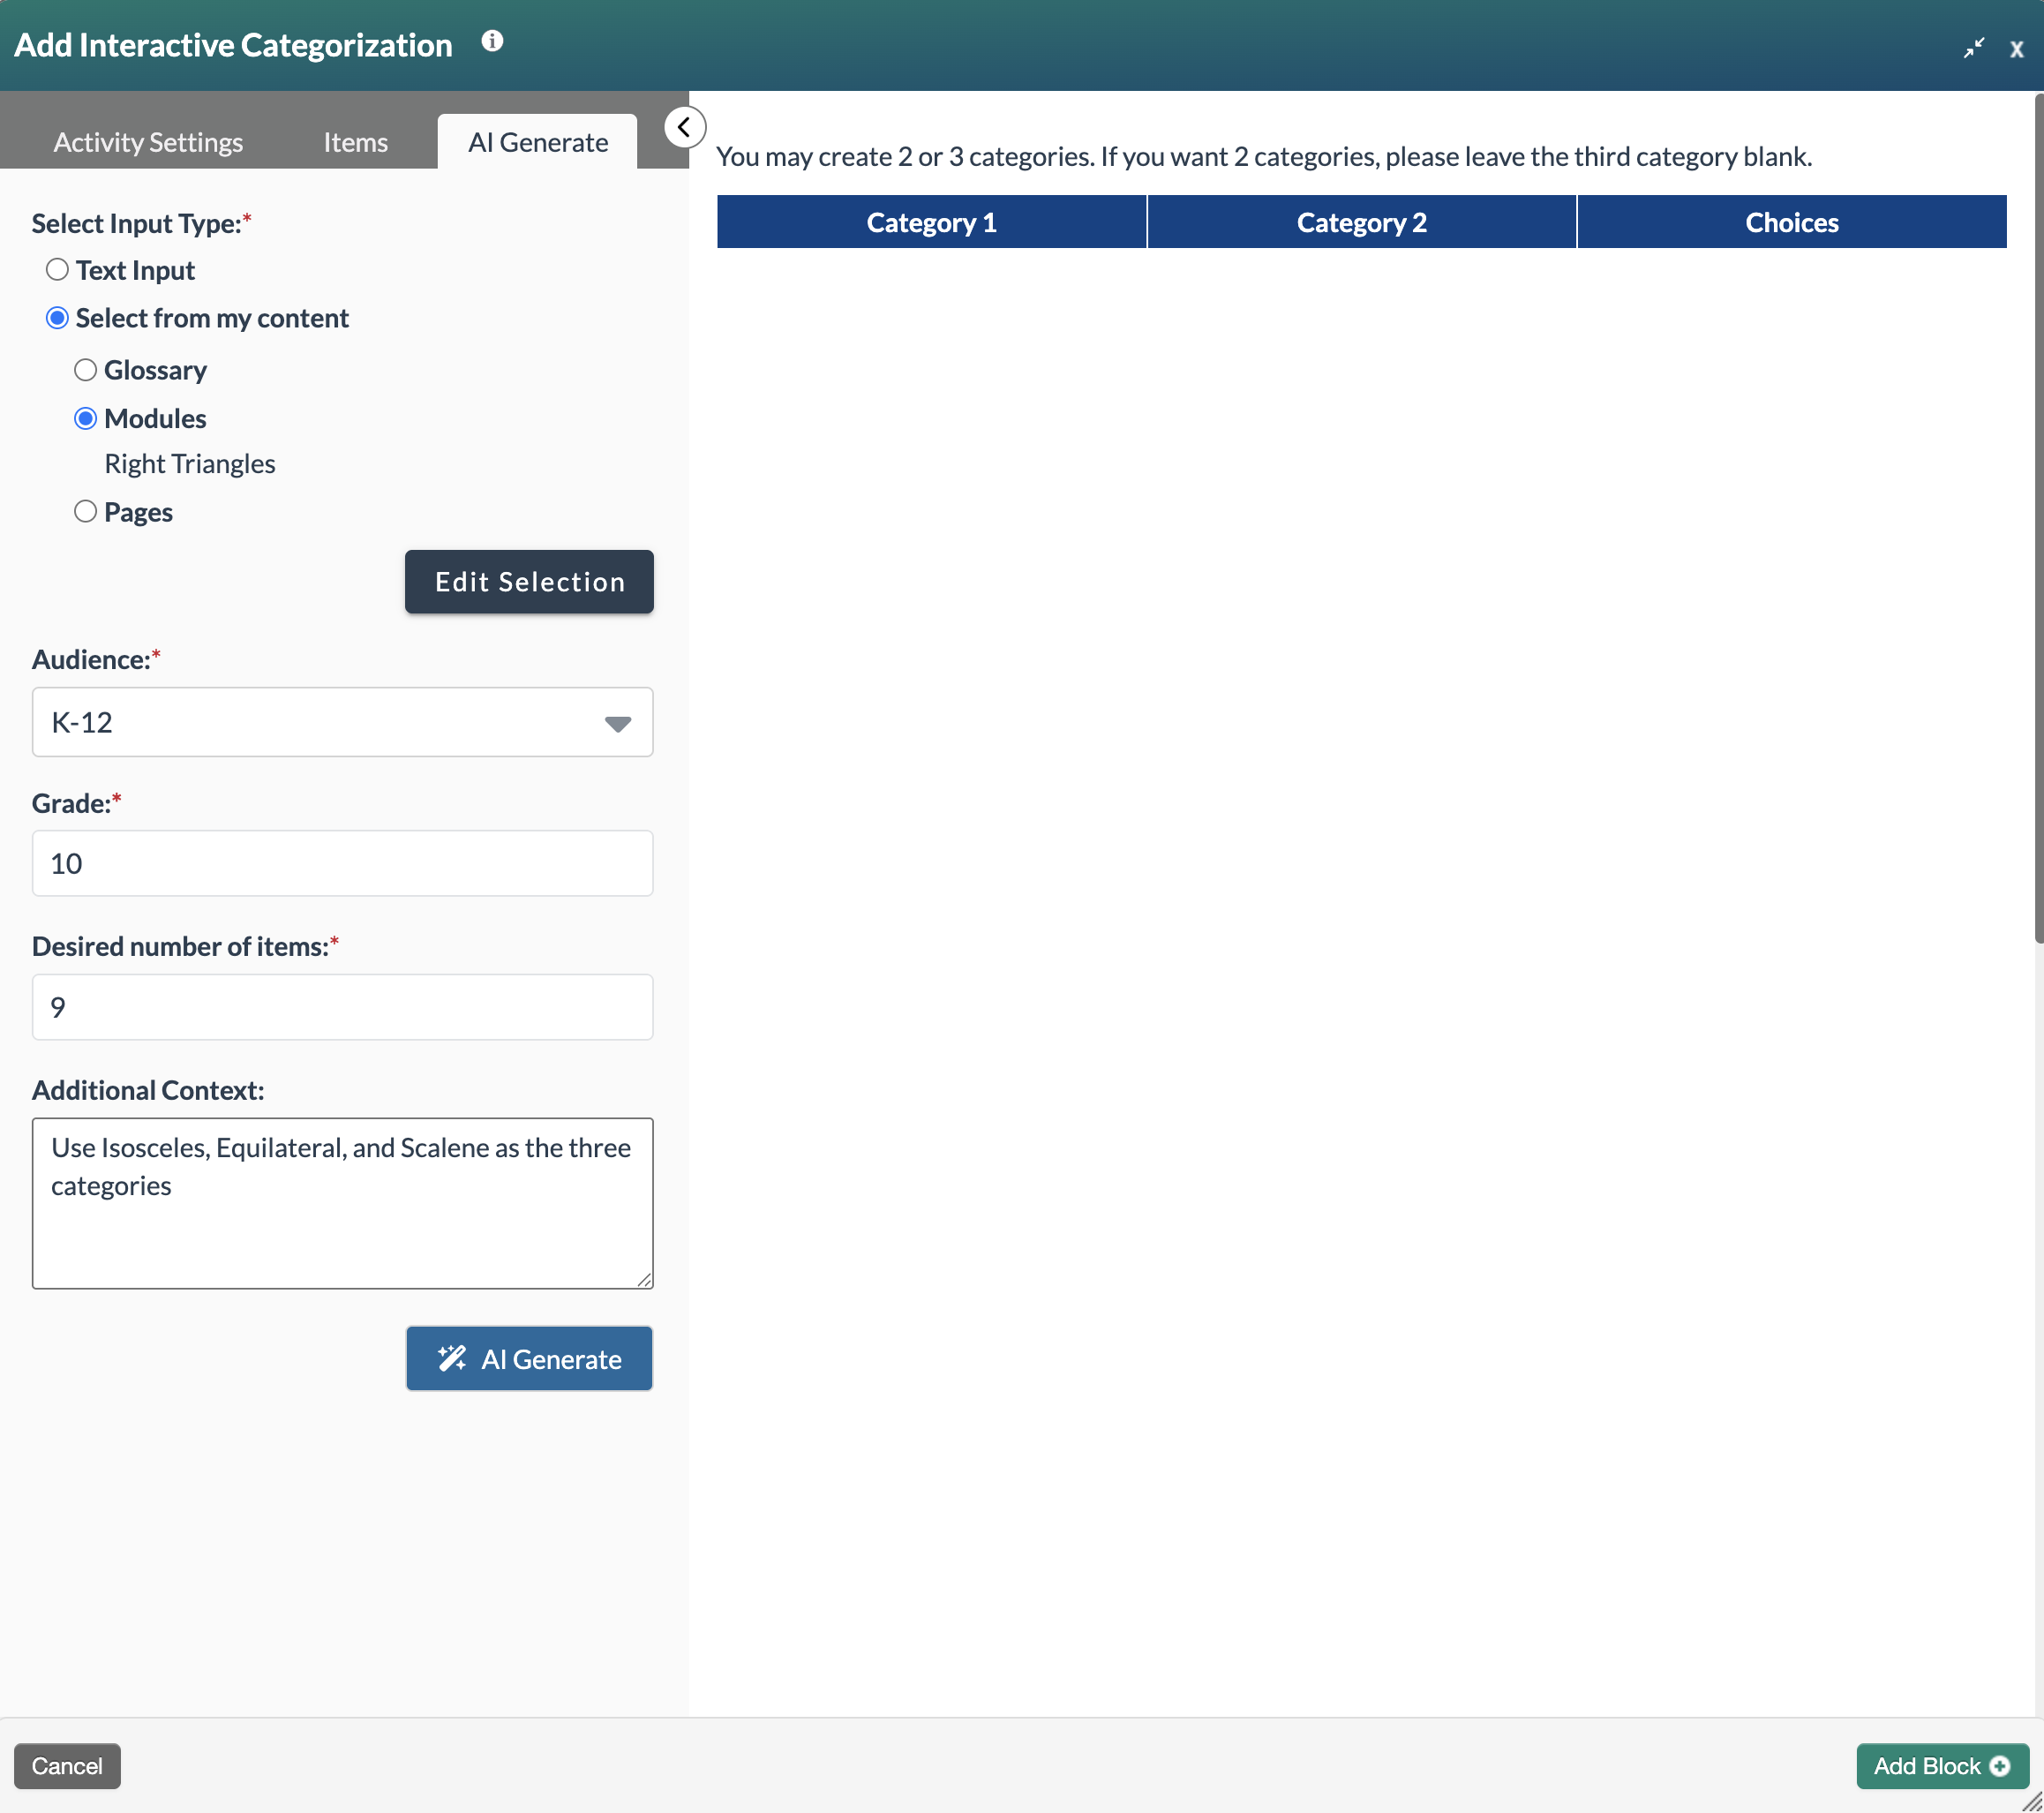Viewport: 2044px width, 1813px height.
Task: Select the Text Input radio button
Action: click(57, 269)
